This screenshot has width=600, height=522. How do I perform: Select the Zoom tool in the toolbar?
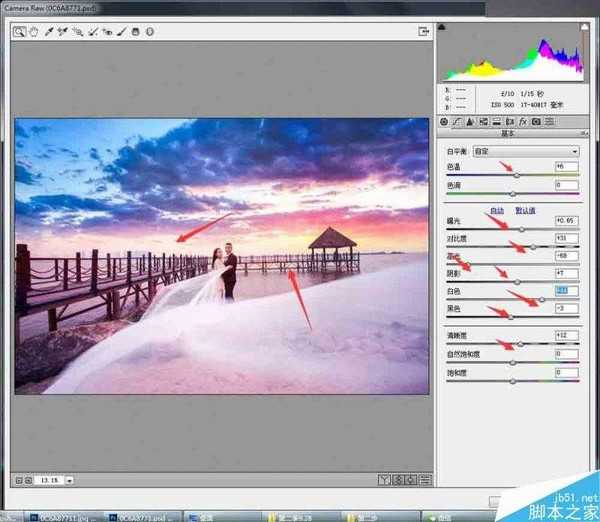(x=20, y=31)
